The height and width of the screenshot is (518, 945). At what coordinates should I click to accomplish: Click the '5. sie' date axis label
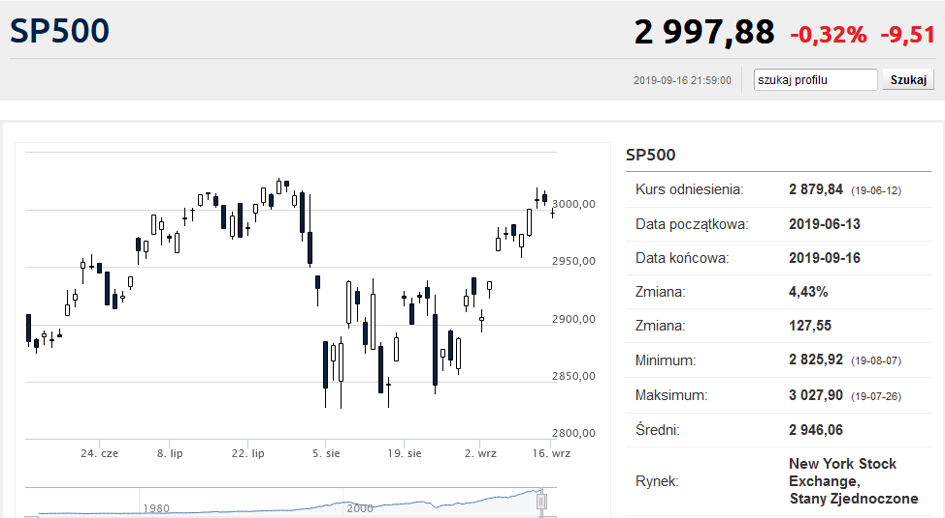click(326, 453)
